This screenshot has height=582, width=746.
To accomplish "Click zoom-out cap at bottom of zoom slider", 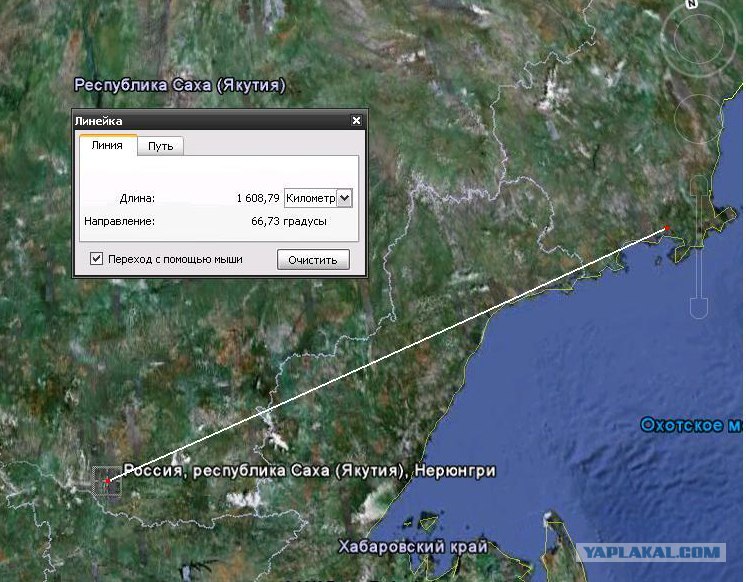I will pos(699,308).
